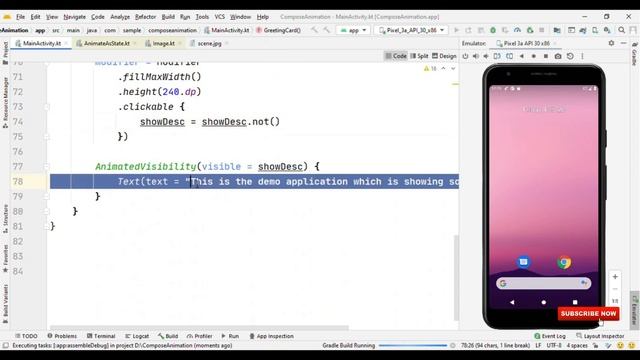Click the emulator Home circle icon
The height and width of the screenshot is (360, 640).
coord(533,56)
